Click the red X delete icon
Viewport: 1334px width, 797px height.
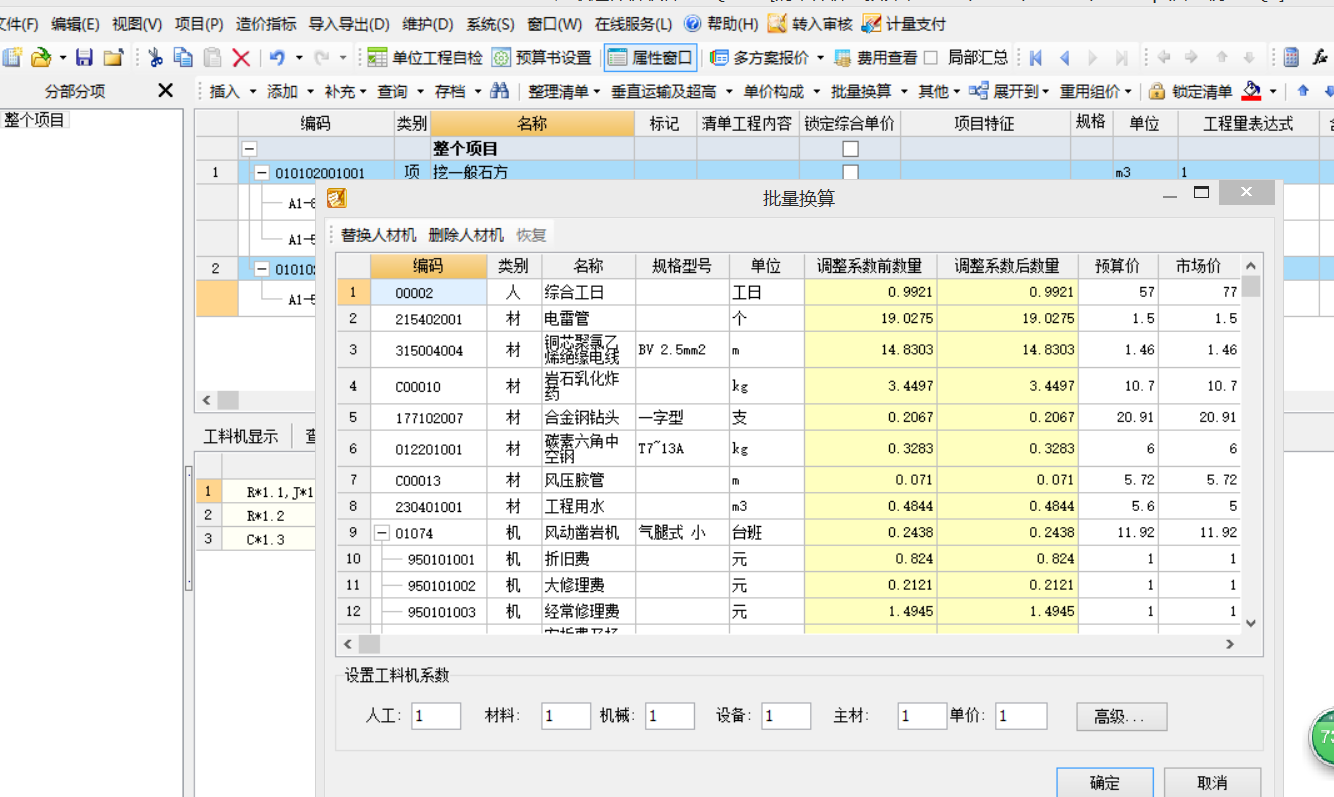pyautogui.click(x=241, y=57)
